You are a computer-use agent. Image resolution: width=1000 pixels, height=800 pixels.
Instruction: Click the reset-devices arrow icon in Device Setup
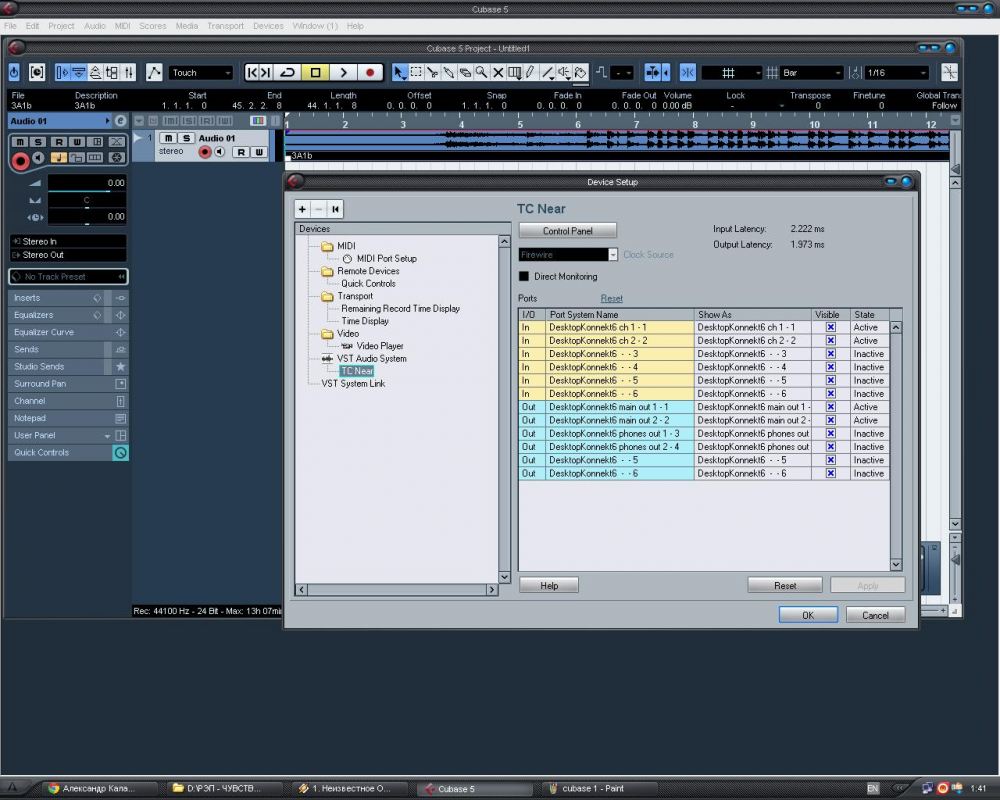point(335,209)
